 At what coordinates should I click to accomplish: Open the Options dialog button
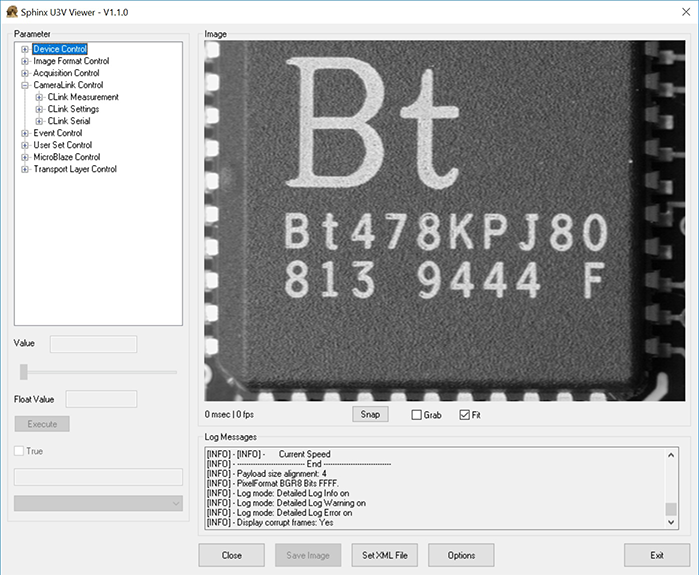[x=461, y=555]
